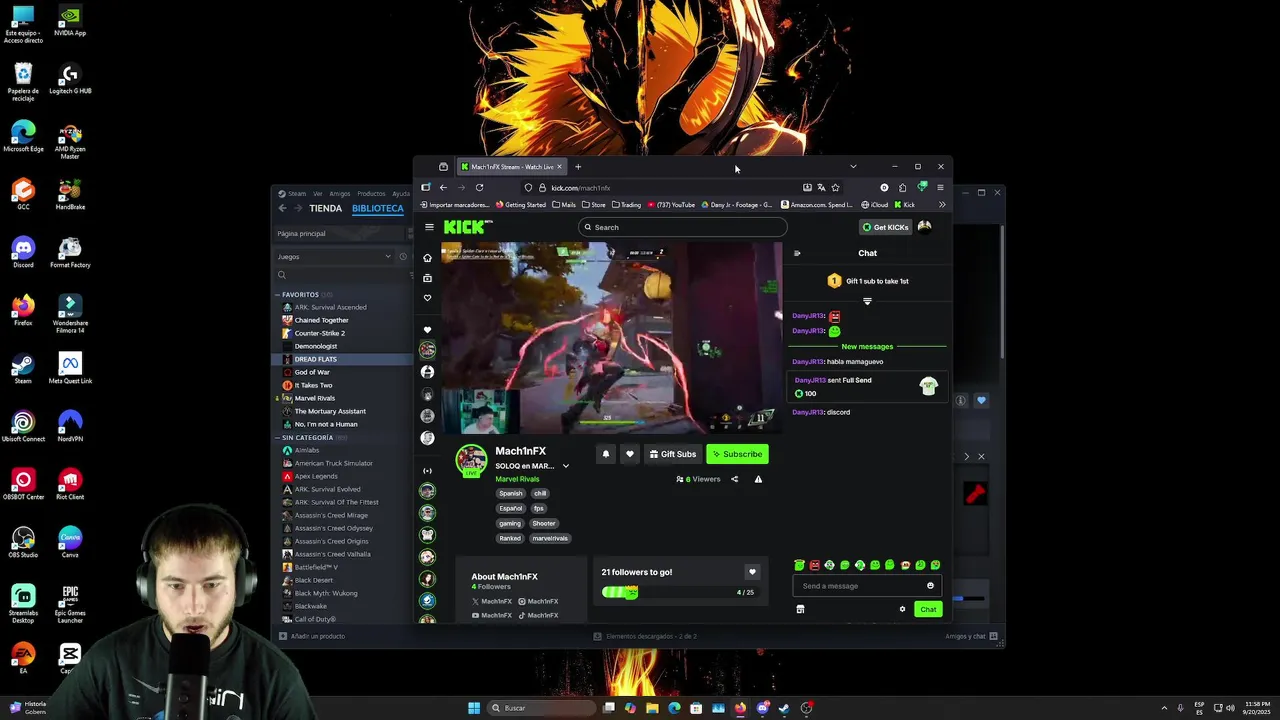1280x720 pixels.
Task: Open the Kick shop icon below chat
Action: (800, 609)
